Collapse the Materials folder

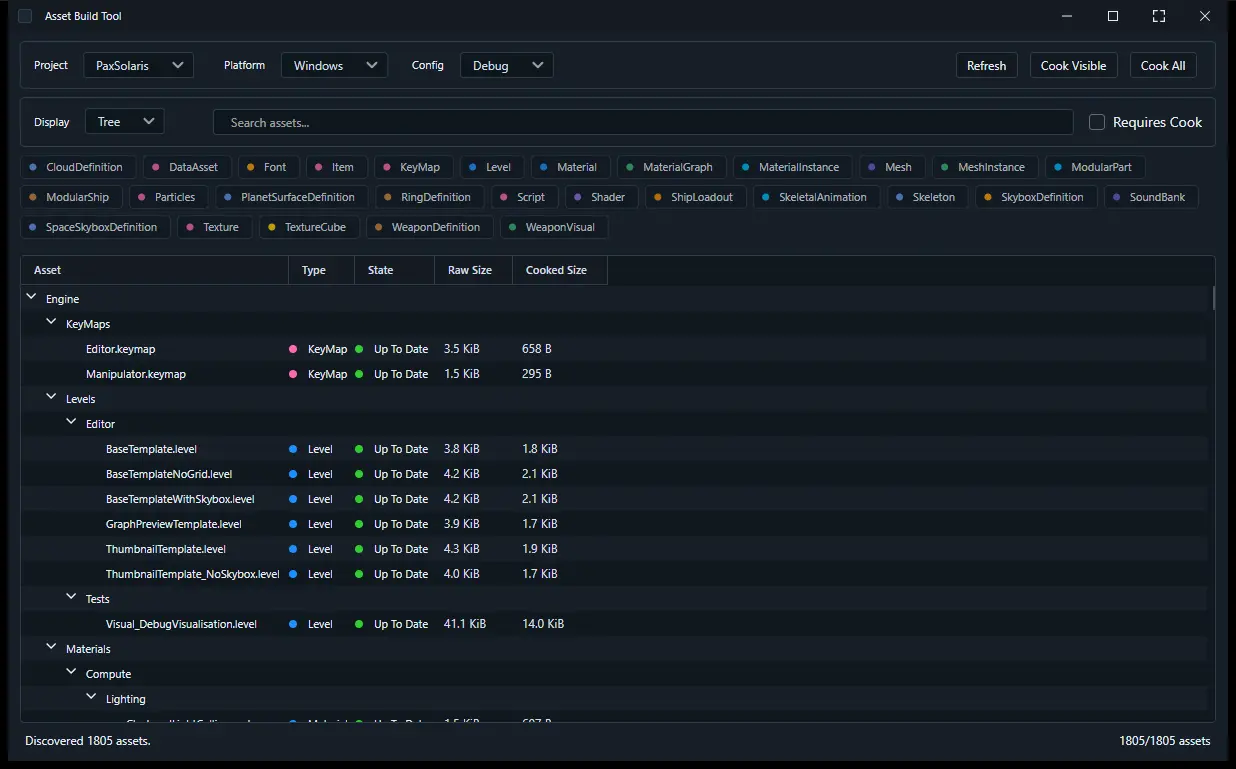(x=52, y=648)
